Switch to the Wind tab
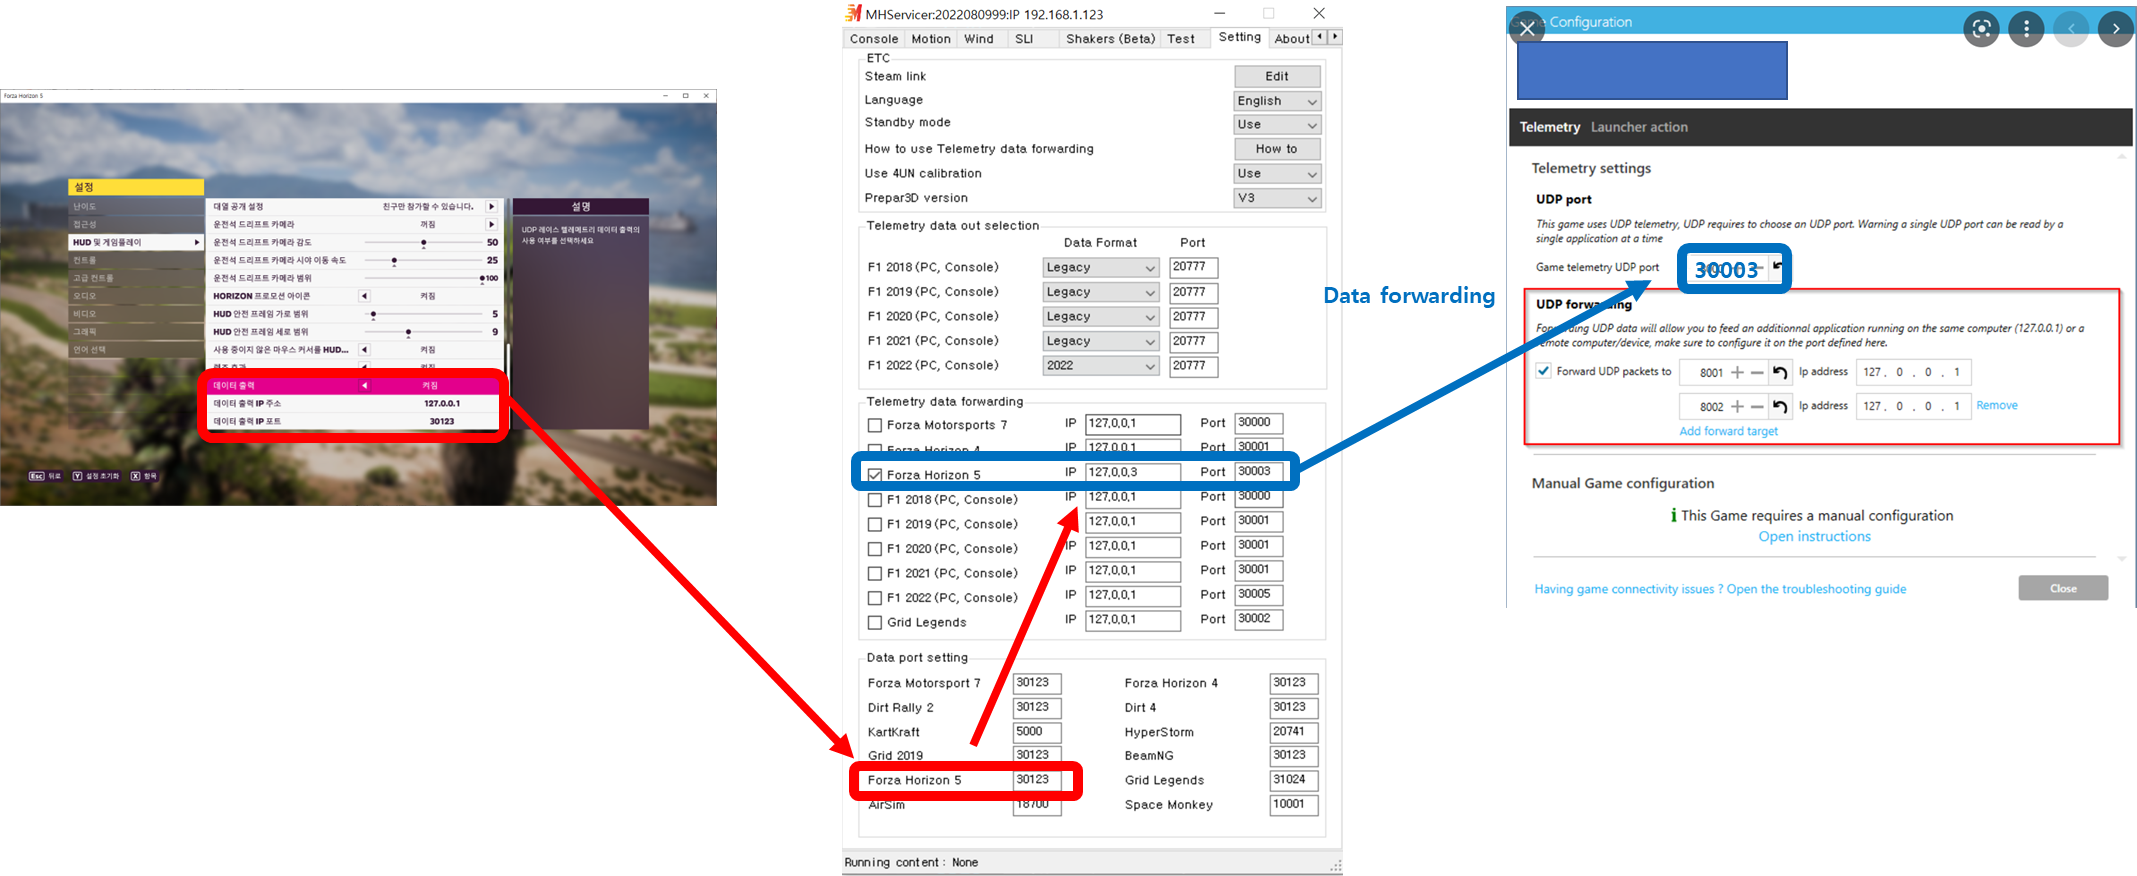This screenshot has height=876, width=2137. [979, 39]
